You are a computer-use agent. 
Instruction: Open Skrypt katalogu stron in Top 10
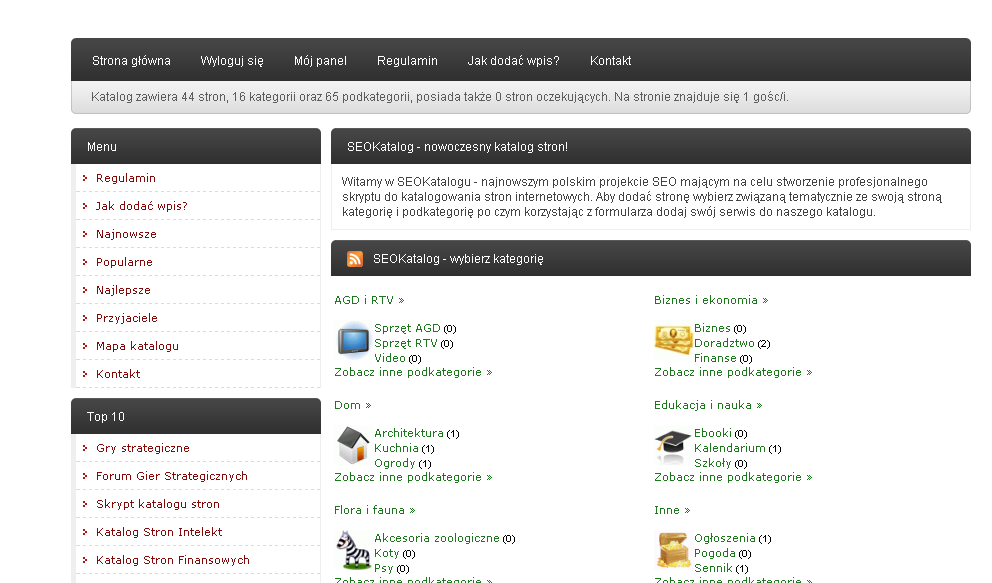(x=157, y=504)
